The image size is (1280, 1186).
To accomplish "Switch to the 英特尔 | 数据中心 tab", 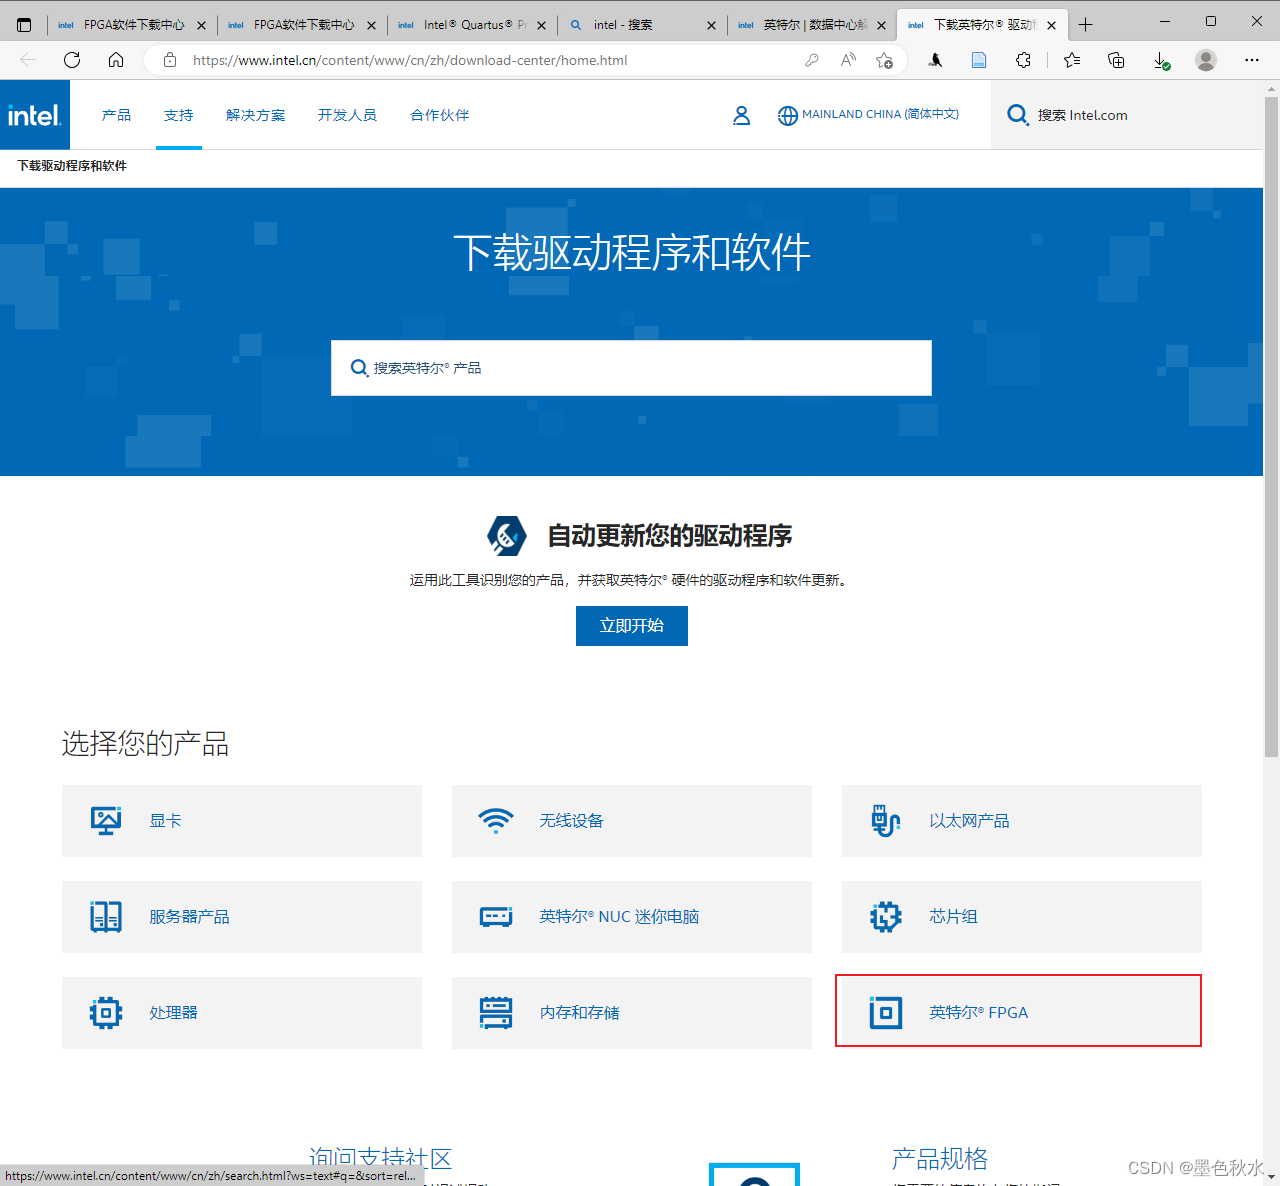I will click(812, 25).
